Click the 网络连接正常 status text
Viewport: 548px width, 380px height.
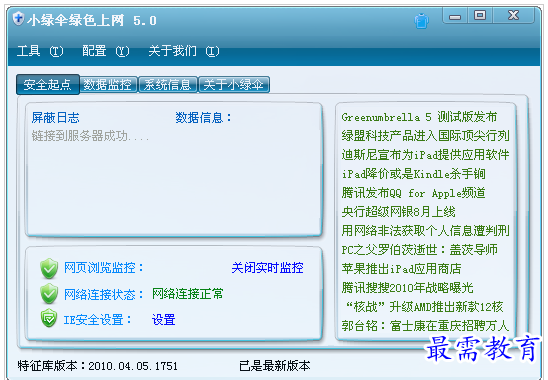point(188,294)
